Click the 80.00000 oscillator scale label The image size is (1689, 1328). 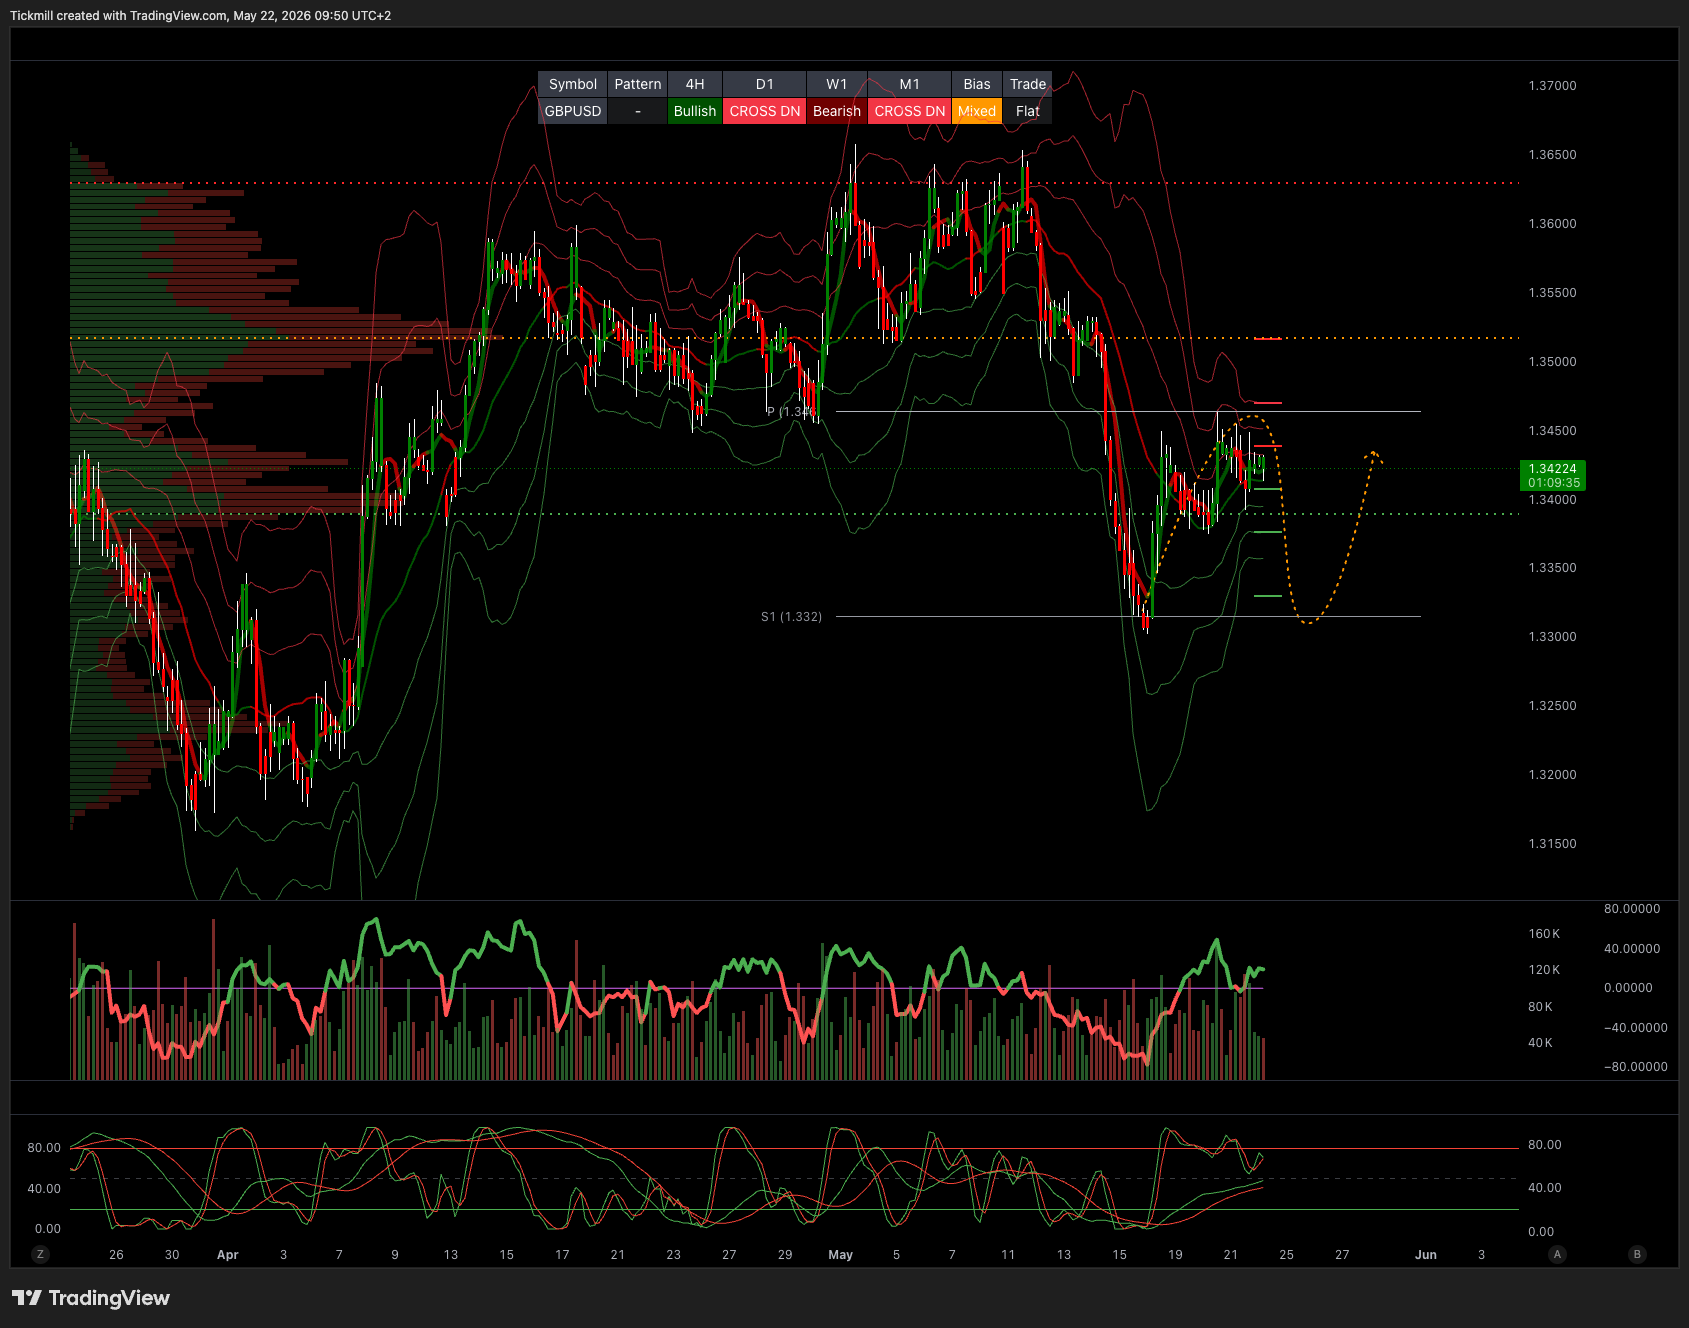coord(1632,909)
